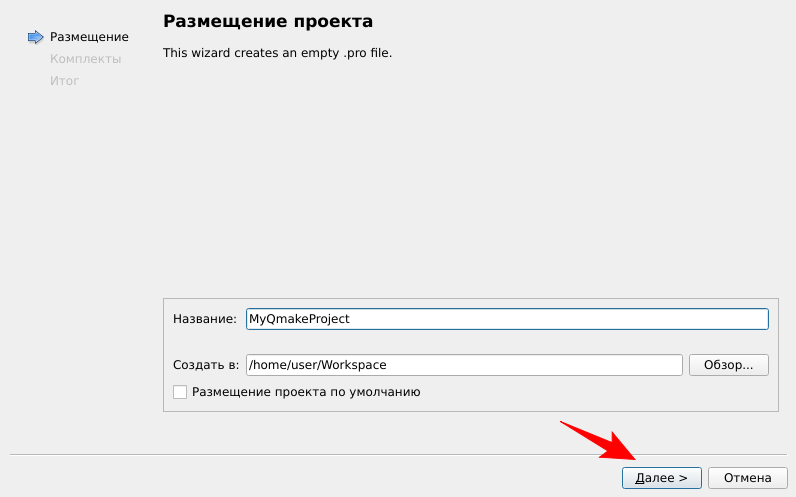Image resolution: width=796 pixels, height=497 pixels.
Task: Click the Название input field with MyQmakeProject
Action: (x=506, y=319)
